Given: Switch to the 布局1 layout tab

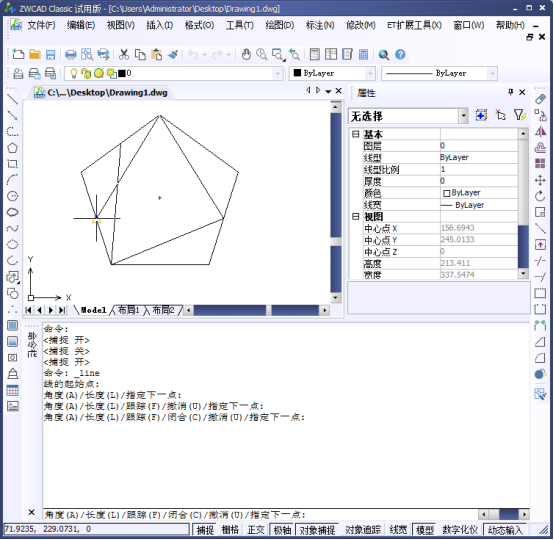Looking at the screenshot, I should click(x=128, y=310).
